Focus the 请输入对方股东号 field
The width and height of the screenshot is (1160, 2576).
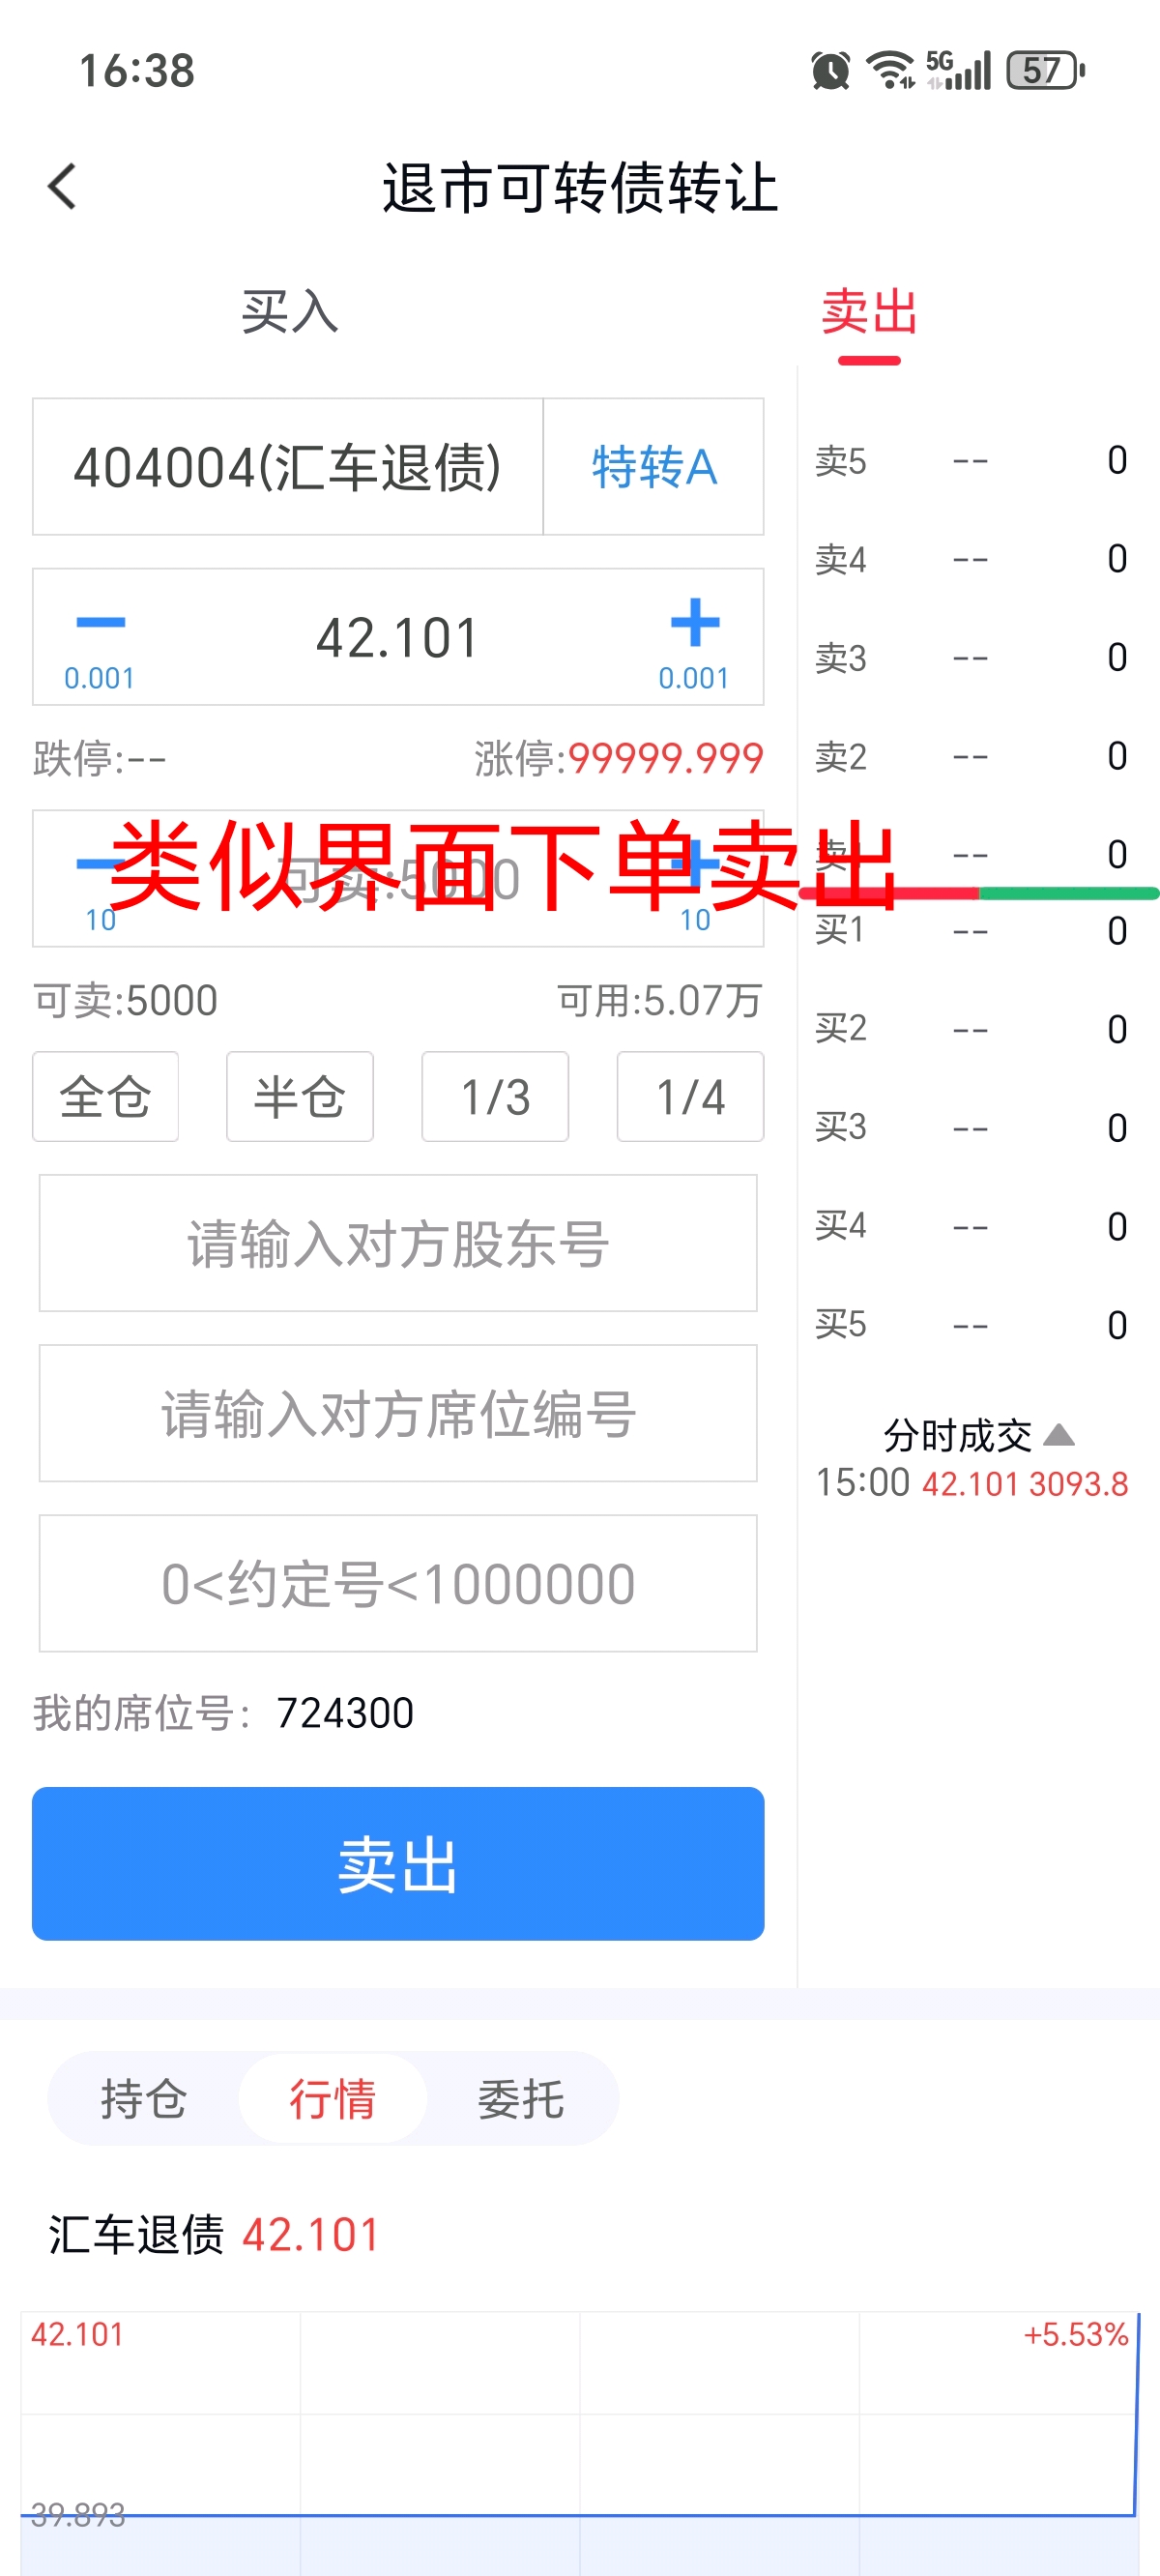click(x=398, y=1243)
